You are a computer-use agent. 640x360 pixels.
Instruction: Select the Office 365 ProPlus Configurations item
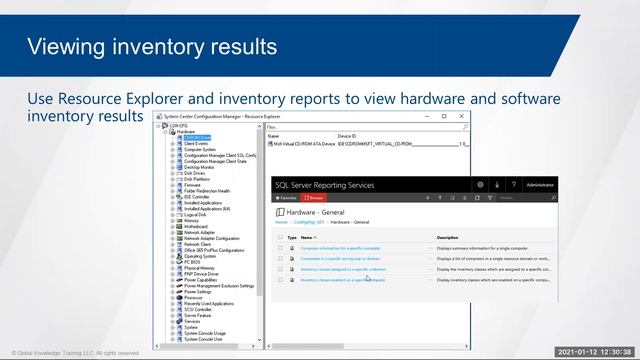[214, 250]
